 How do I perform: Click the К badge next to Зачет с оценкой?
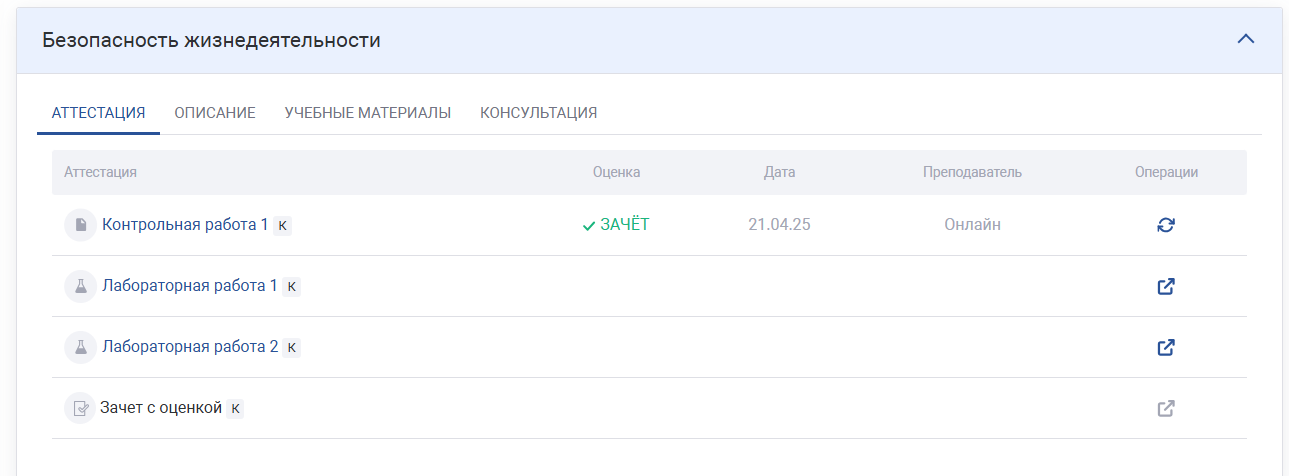(x=235, y=408)
